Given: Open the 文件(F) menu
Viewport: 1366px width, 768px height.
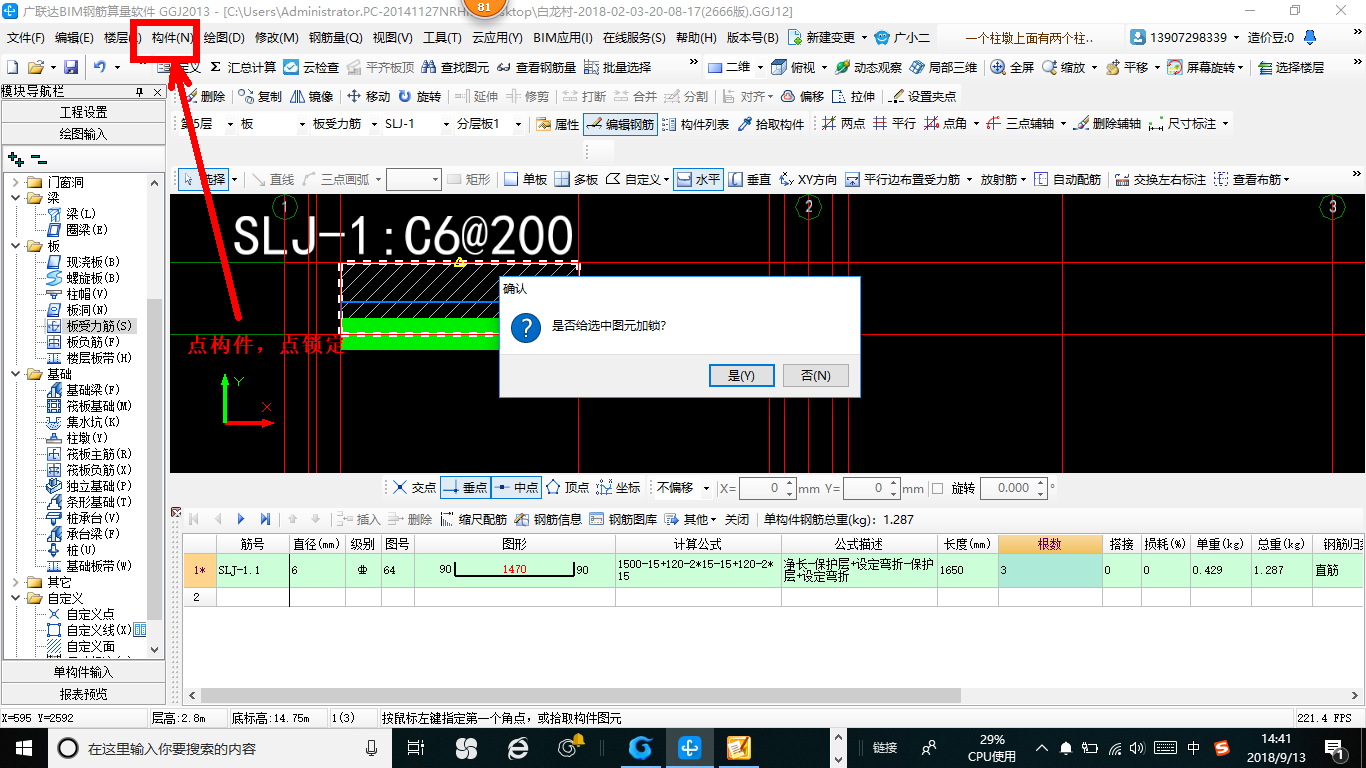Looking at the screenshot, I should 26,38.
